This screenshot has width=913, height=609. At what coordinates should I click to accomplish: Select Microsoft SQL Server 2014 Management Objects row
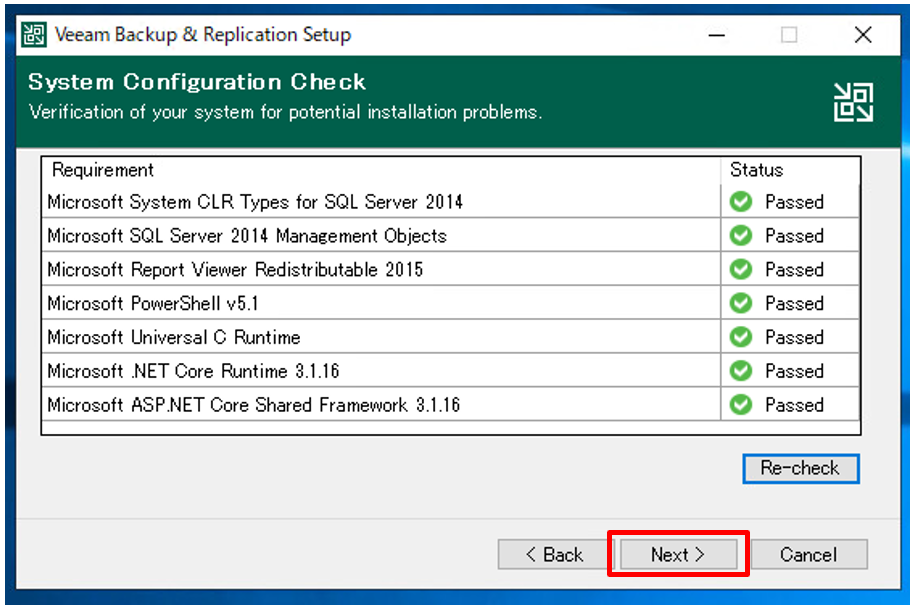tap(451, 235)
